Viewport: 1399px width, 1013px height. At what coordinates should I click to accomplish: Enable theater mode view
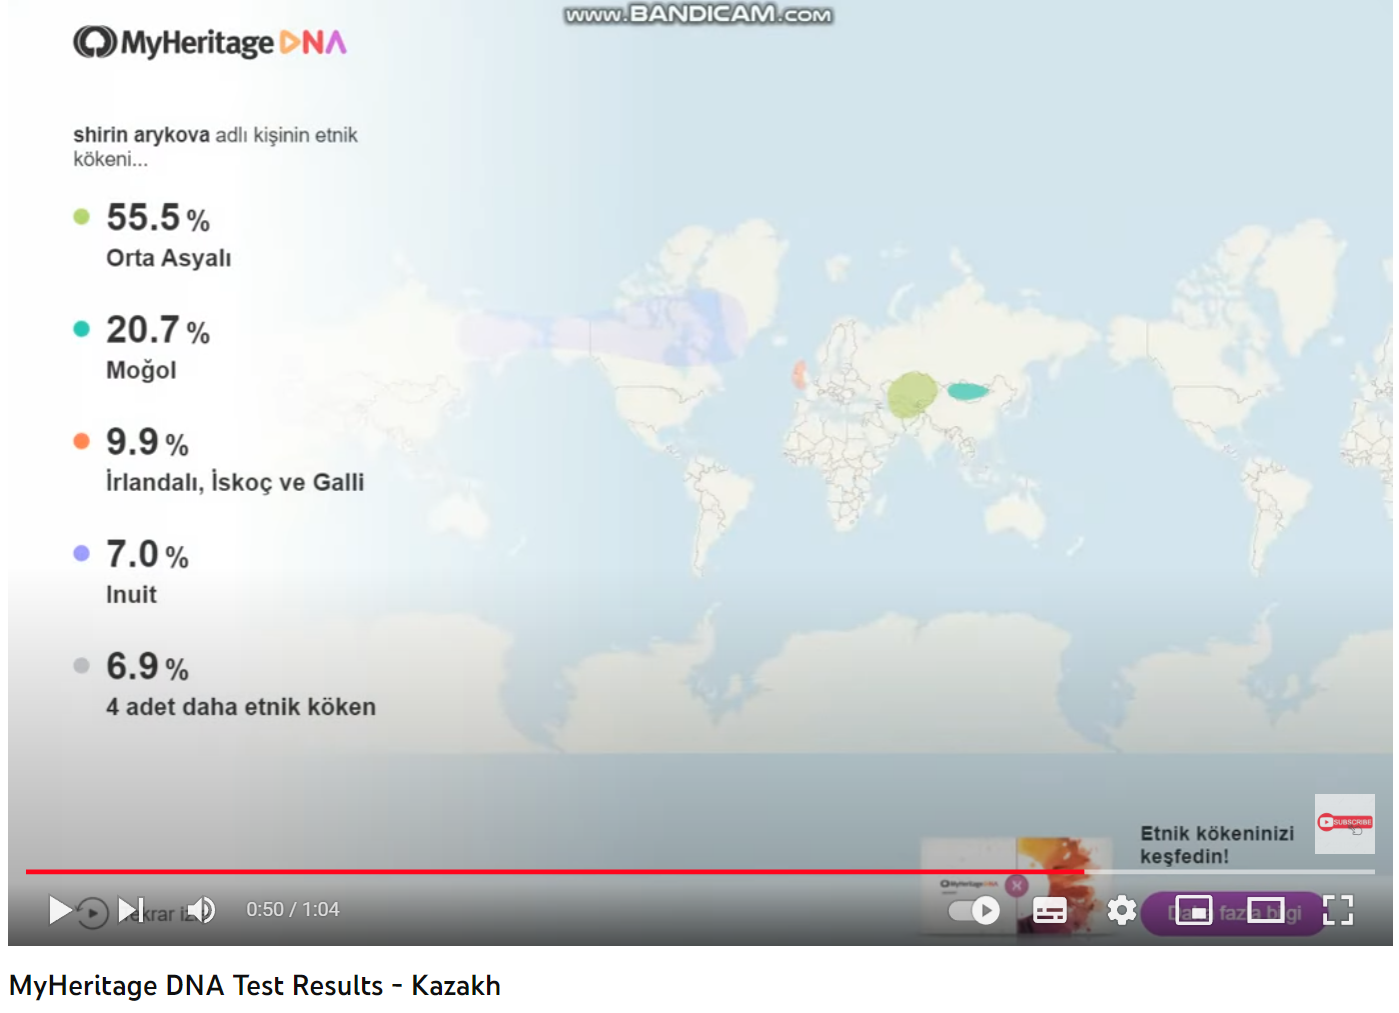click(1266, 910)
